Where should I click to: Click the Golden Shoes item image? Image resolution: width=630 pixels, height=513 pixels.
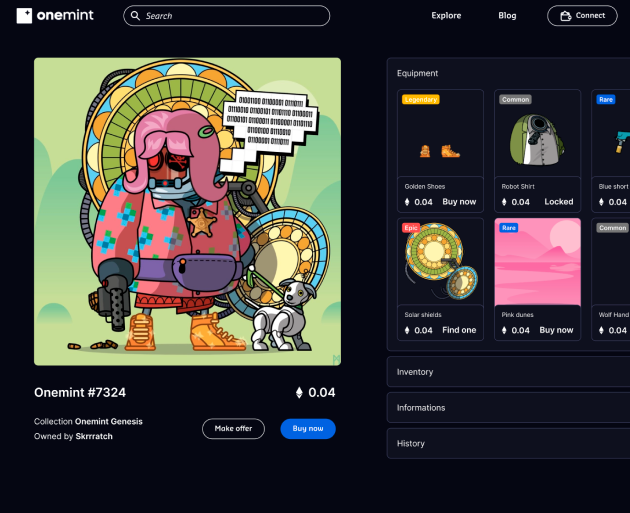pyautogui.click(x=440, y=133)
